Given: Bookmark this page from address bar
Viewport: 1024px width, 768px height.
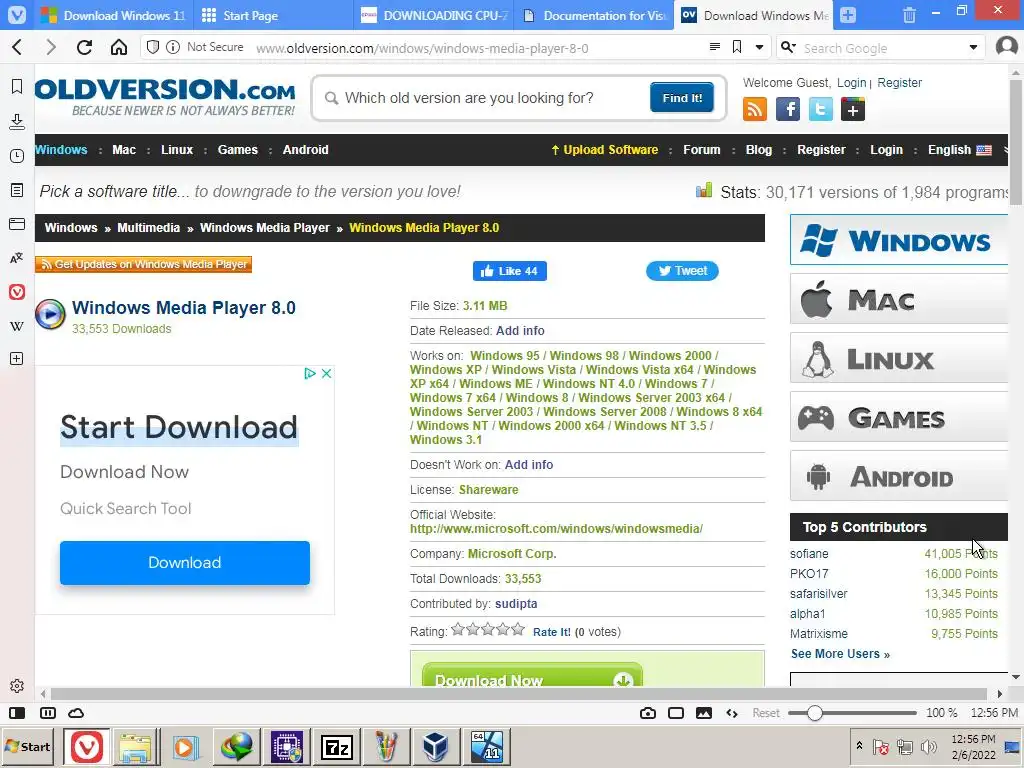Looking at the screenshot, I should tap(737, 47).
